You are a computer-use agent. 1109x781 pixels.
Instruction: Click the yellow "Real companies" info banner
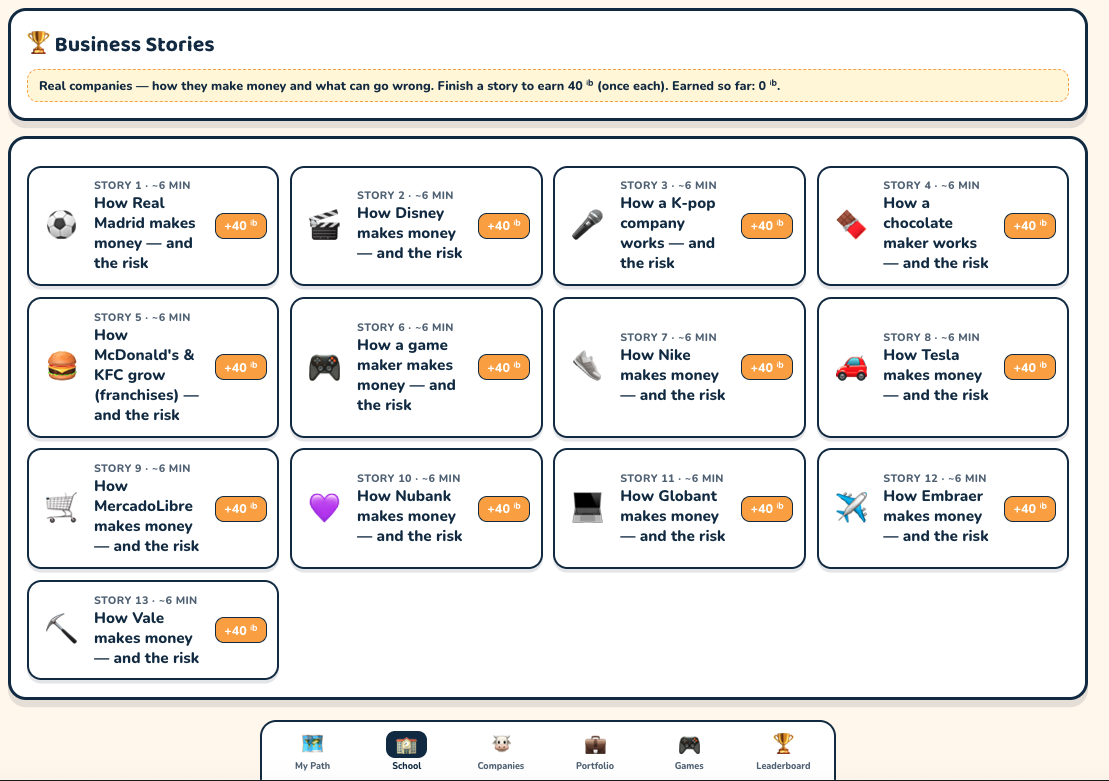point(547,86)
